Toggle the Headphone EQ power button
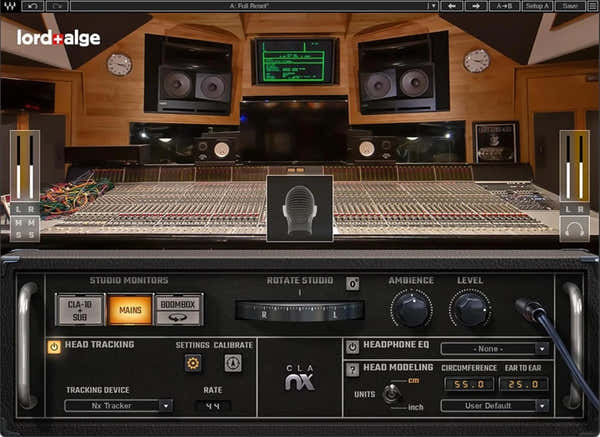This screenshot has height=437, width=600. coord(352,347)
